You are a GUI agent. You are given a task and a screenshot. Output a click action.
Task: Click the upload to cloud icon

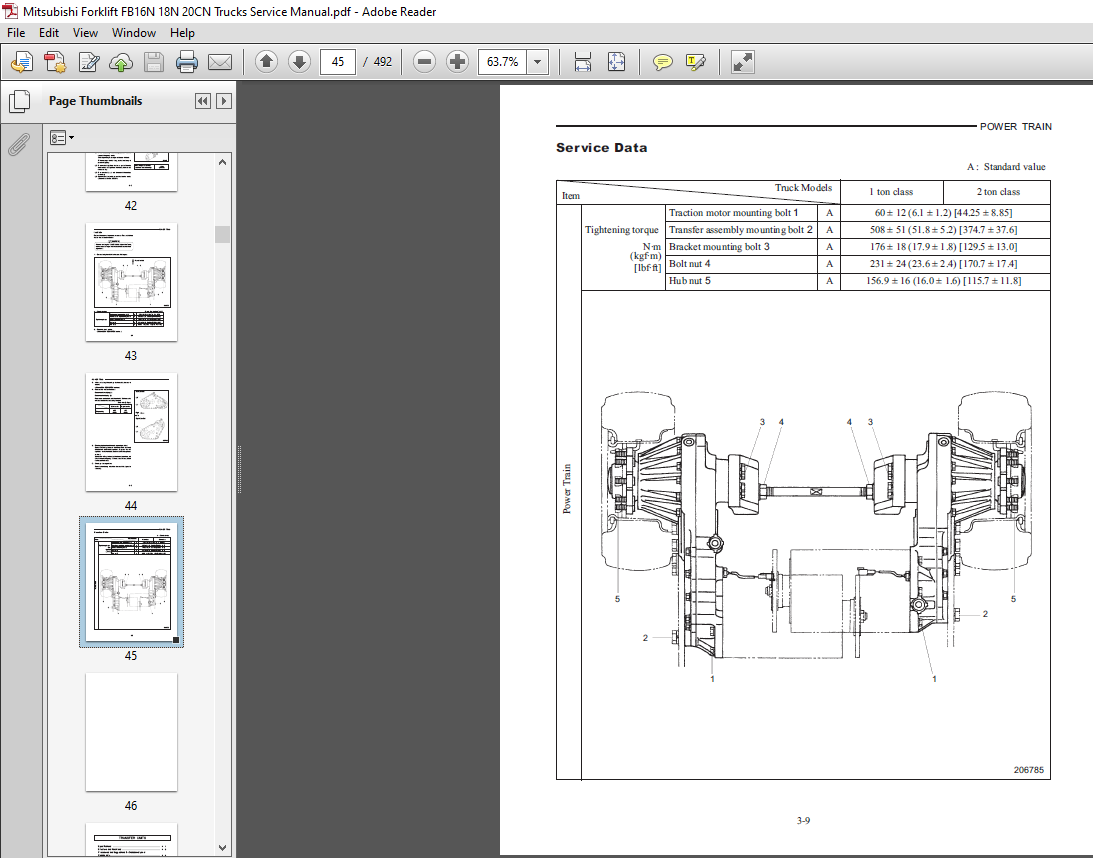(121, 62)
